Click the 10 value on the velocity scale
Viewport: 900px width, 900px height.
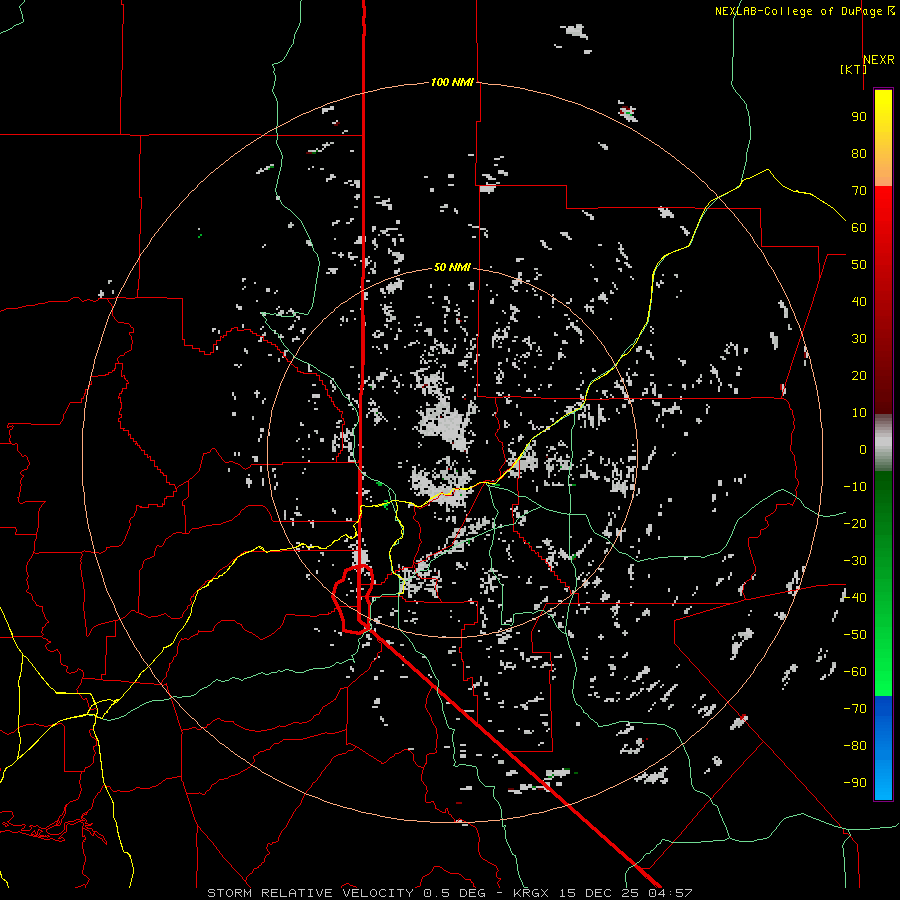[x=859, y=413]
